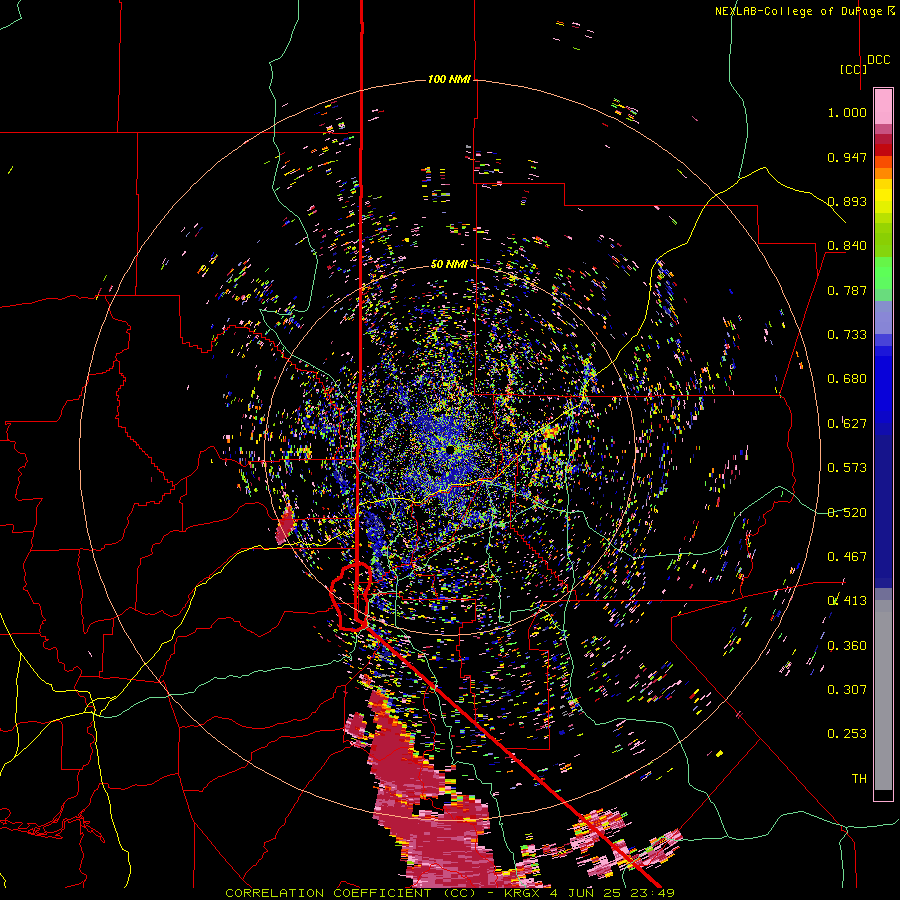The height and width of the screenshot is (900, 900).
Task: Select the 0.733 scale value
Action: click(x=847, y=335)
